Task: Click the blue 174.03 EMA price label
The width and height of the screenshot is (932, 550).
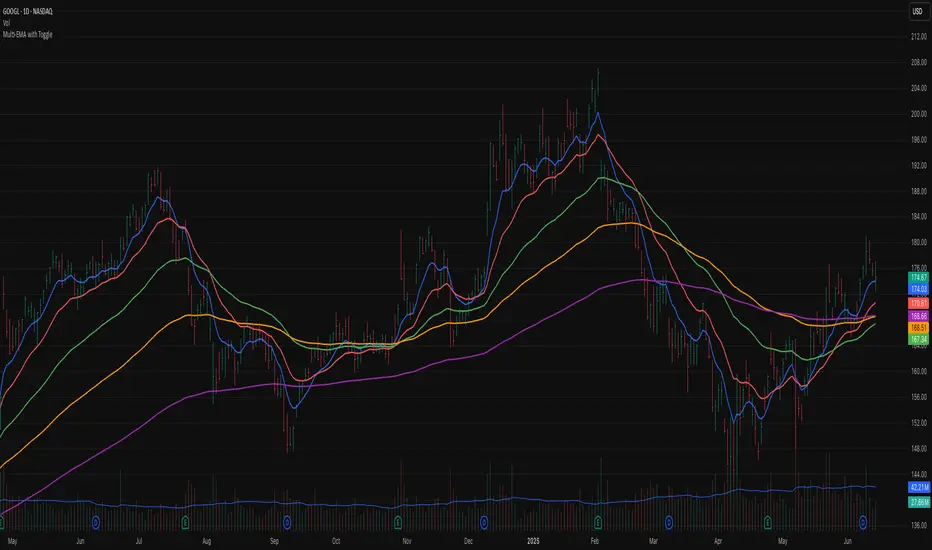Action: tap(918, 289)
